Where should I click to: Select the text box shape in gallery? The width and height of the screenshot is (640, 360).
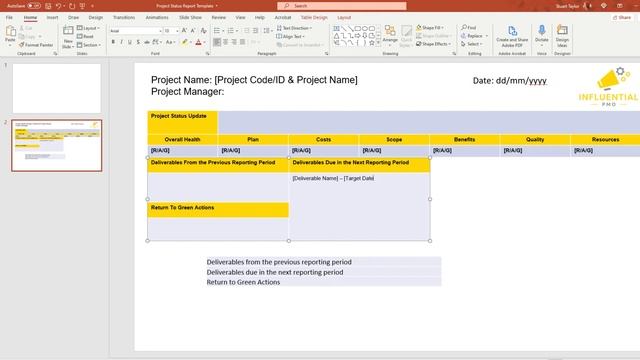point(336,29)
